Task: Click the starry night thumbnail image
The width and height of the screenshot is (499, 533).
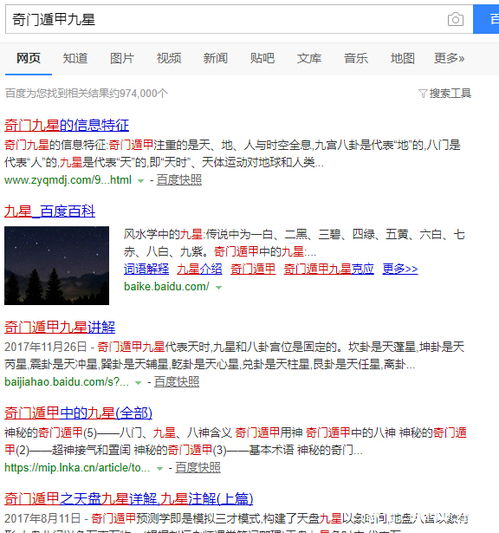Action: pyautogui.click(x=56, y=265)
